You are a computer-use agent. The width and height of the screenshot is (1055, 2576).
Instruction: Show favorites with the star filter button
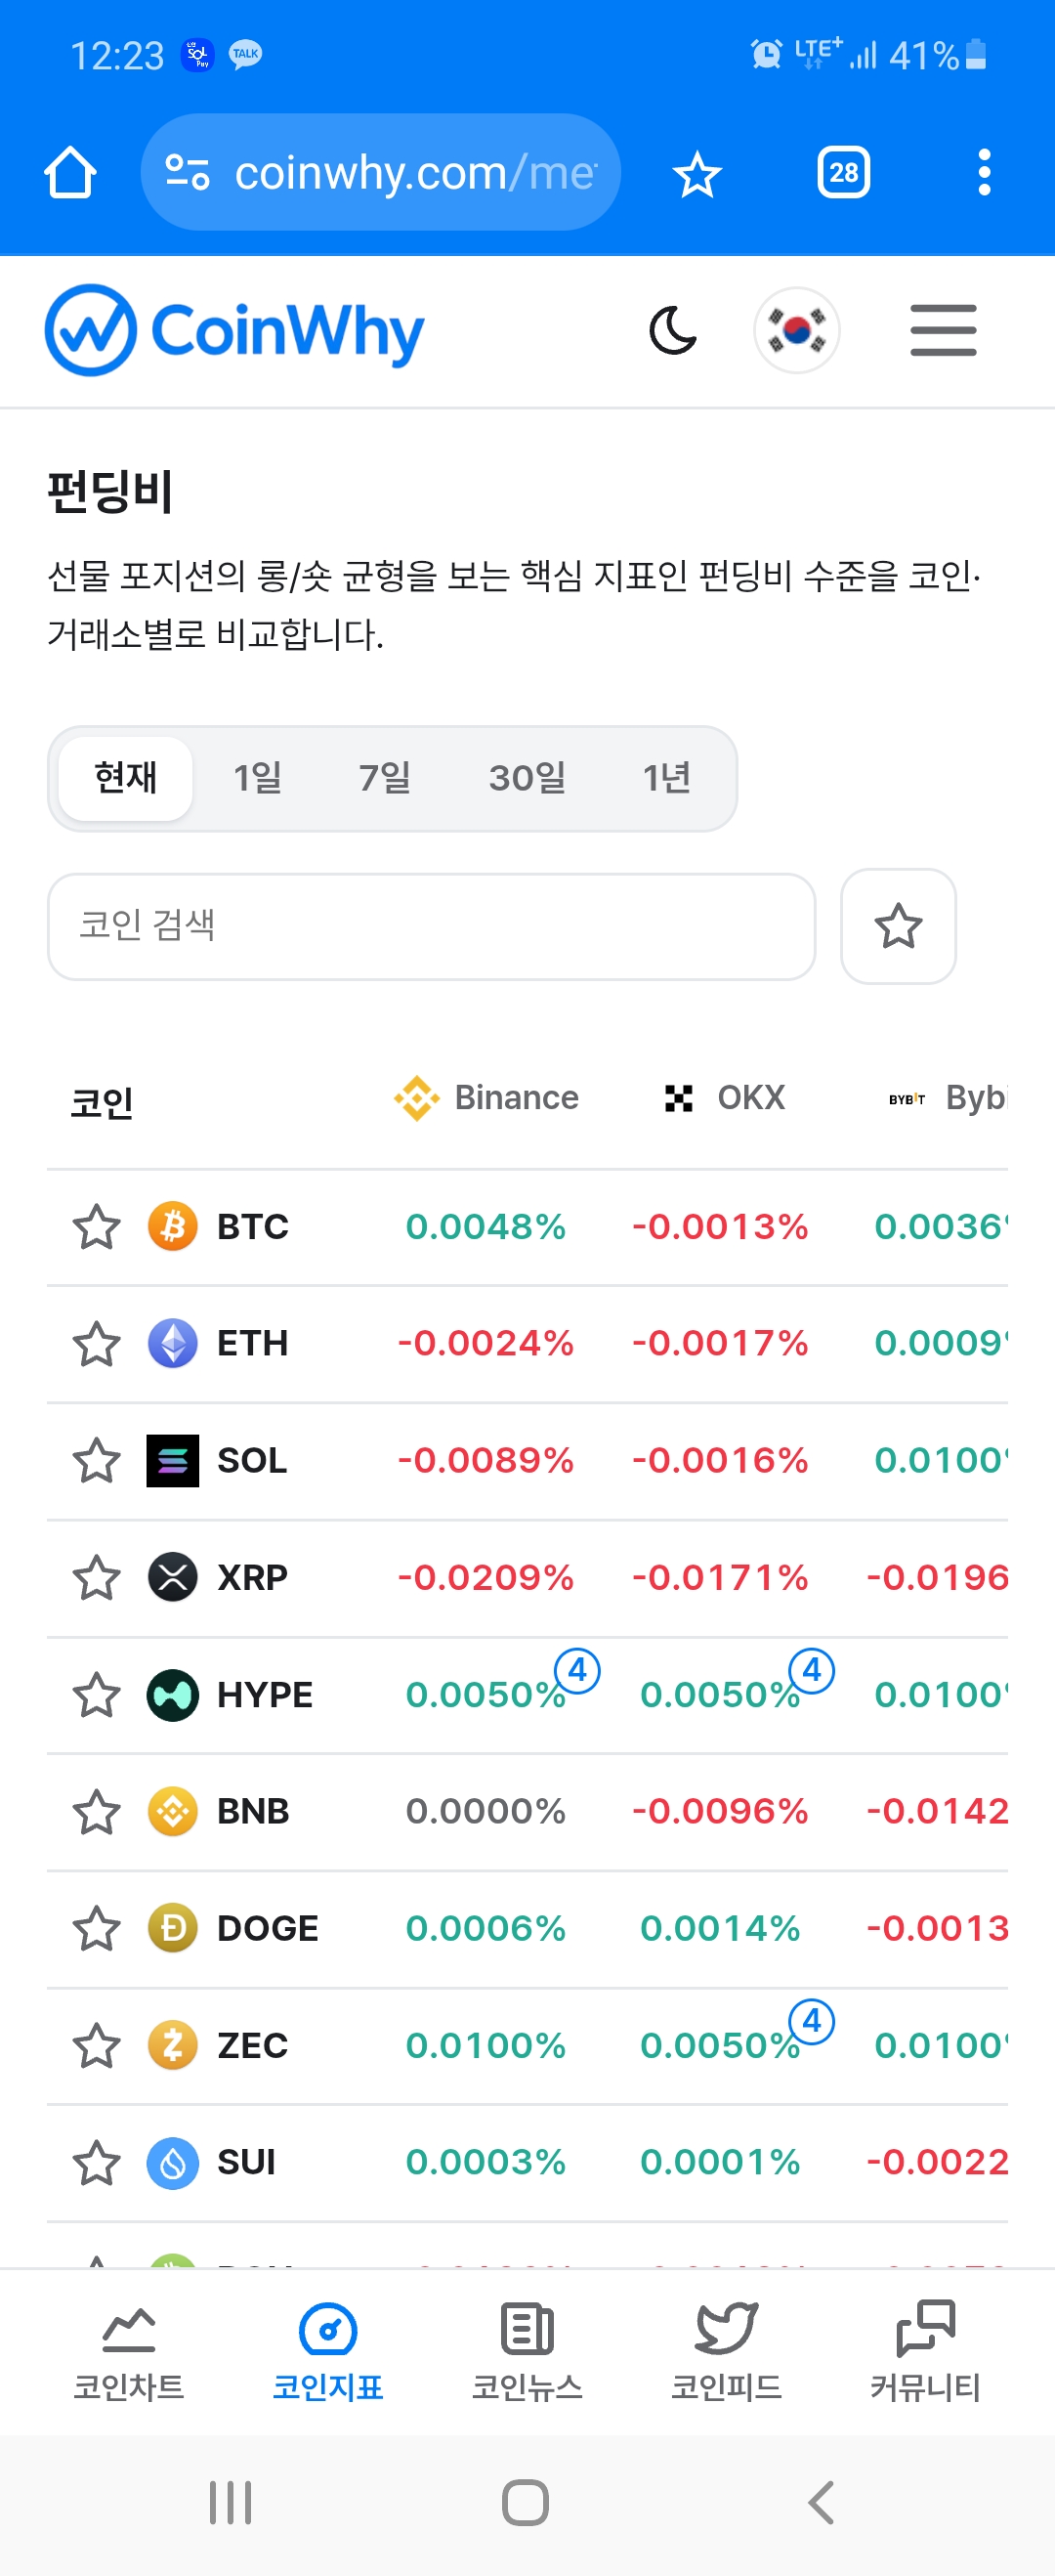pyautogui.click(x=898, y=926)
